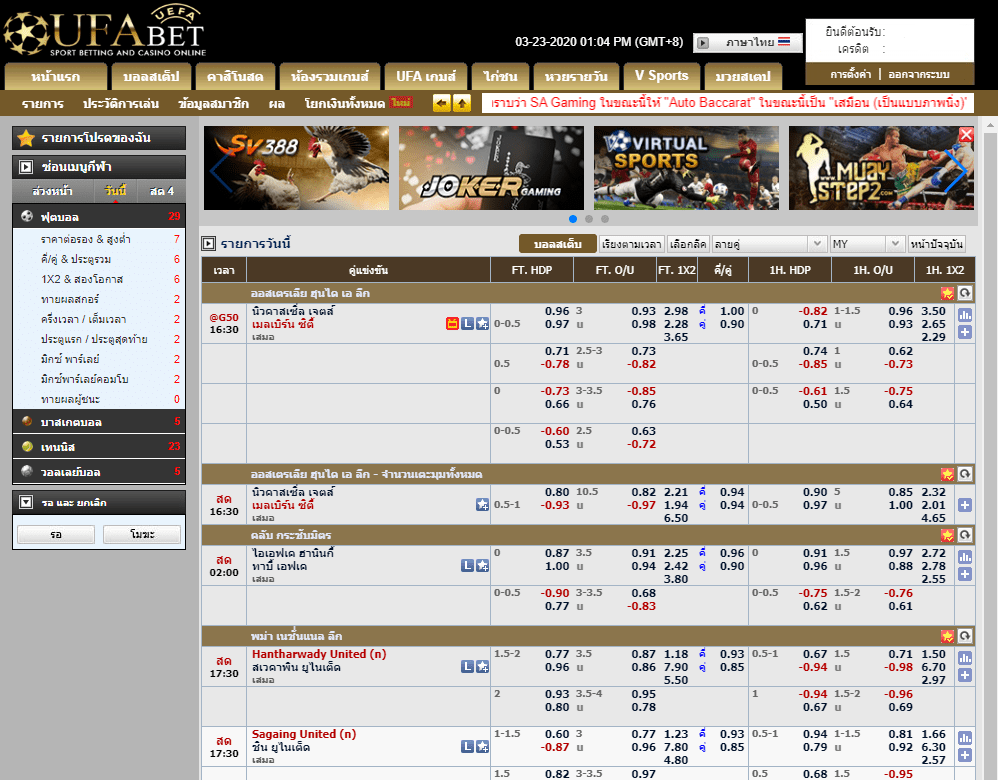The height and width of the screenshot is (780, 998).
Task: Open the ภาษาไทย language selector
Action: [748, 43]
